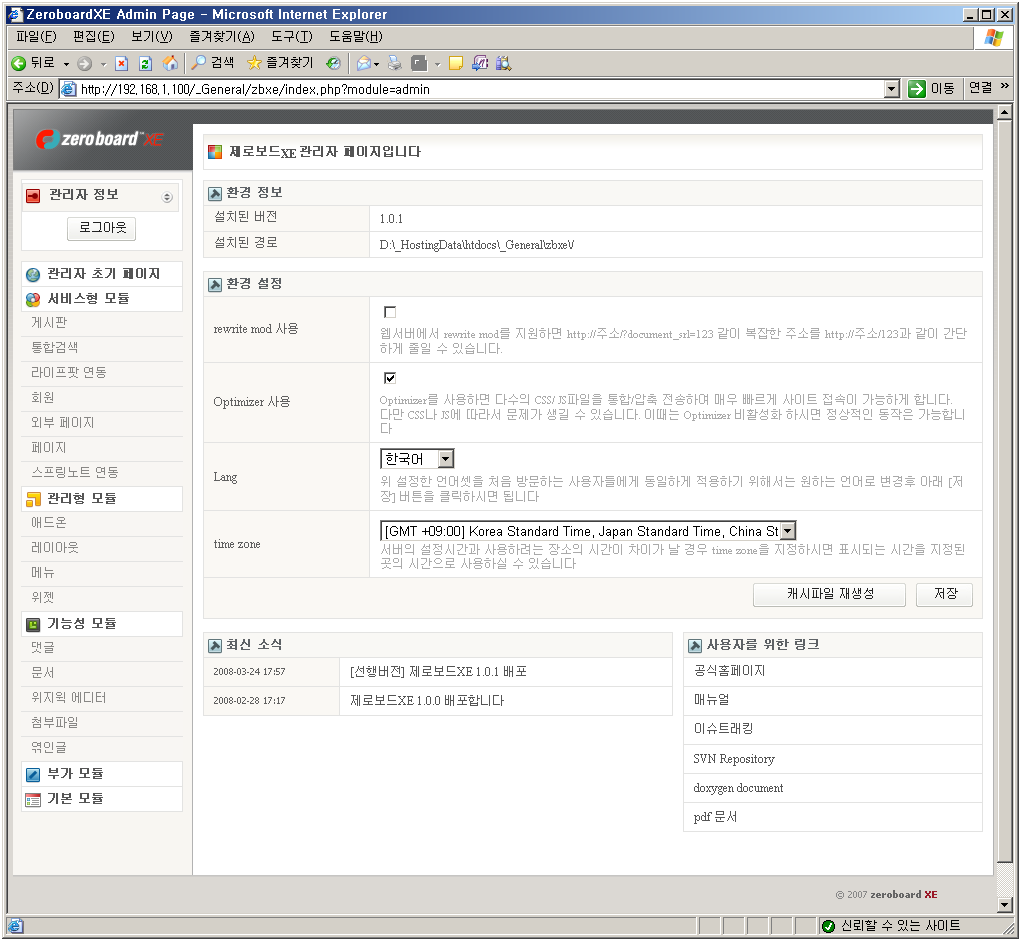Open Favorites (즐겨찾기) star button

[280, 63]
